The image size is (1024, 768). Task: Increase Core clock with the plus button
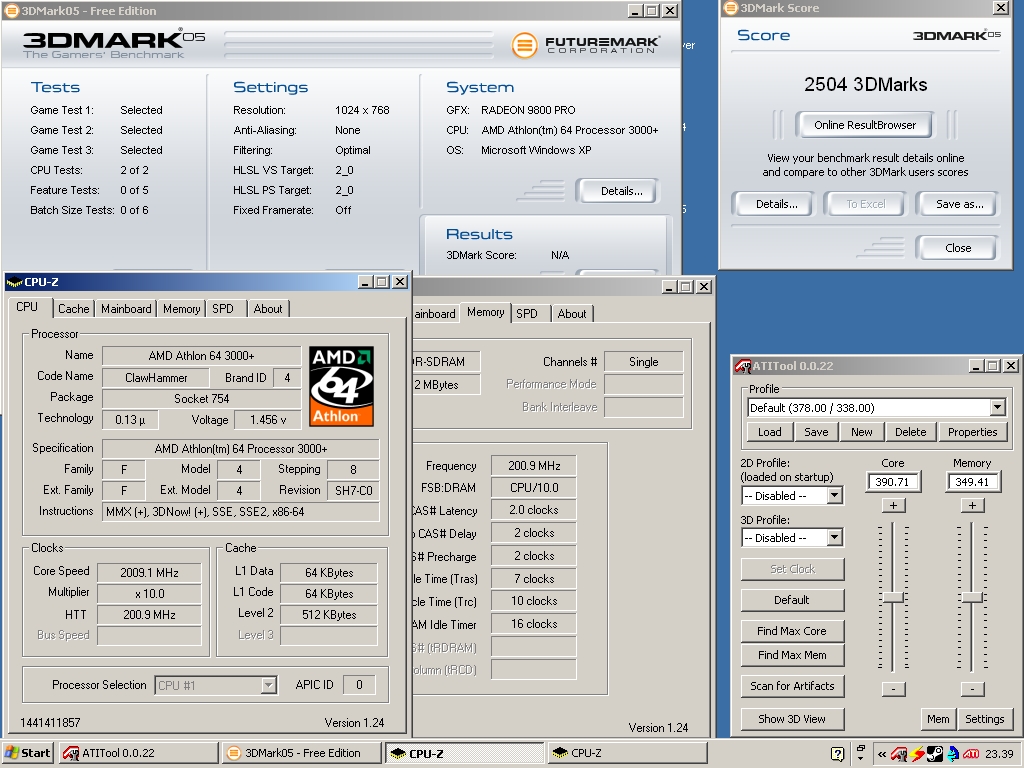tap(893, 505)
